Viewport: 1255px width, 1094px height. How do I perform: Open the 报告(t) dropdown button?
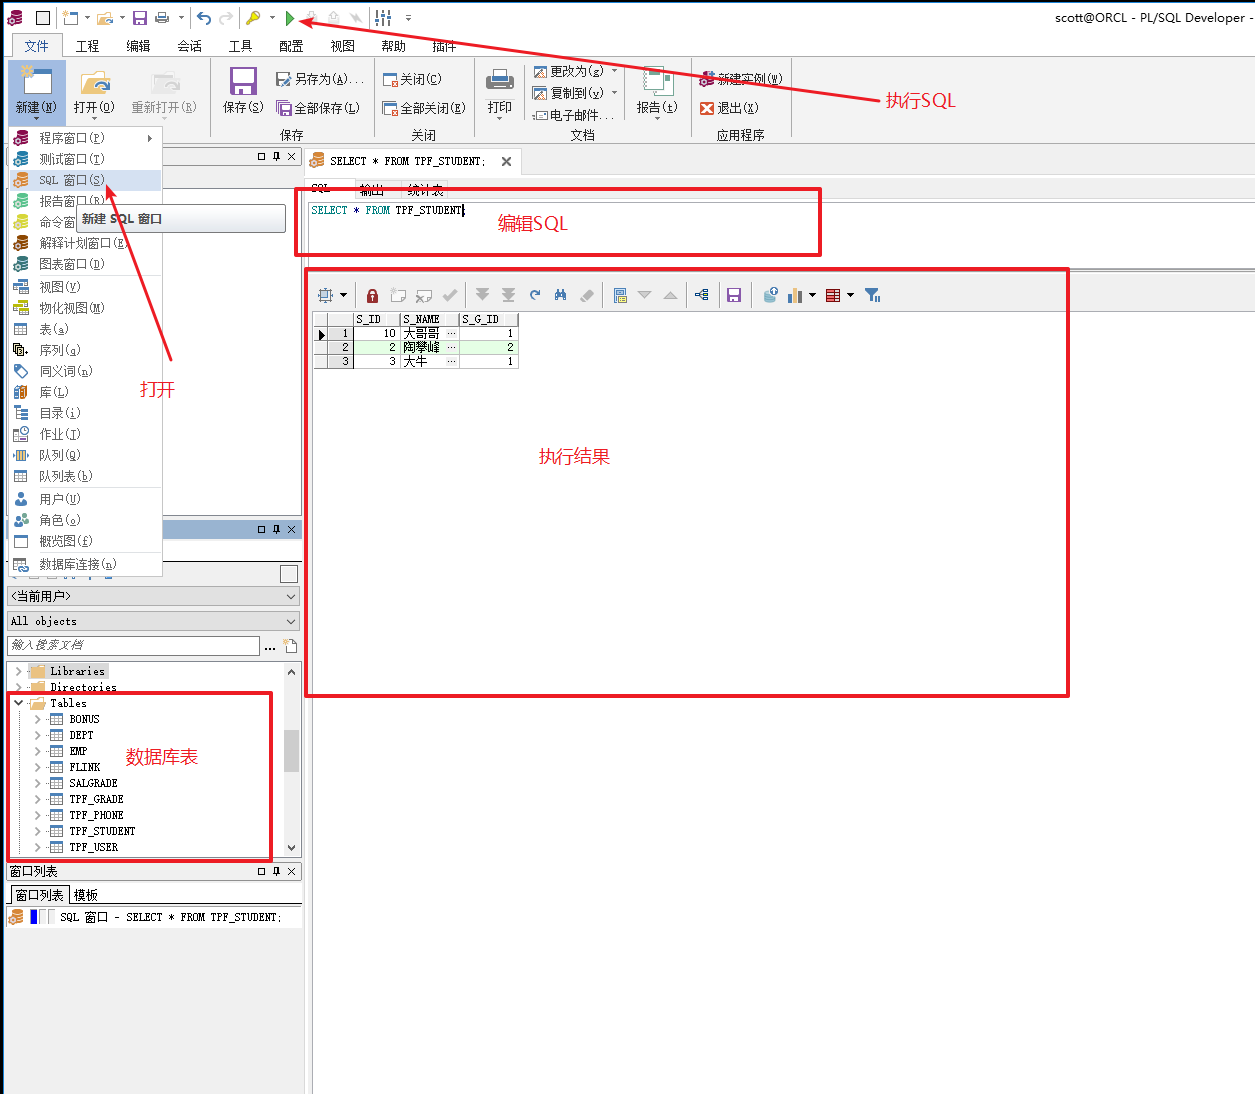[657, 93]
